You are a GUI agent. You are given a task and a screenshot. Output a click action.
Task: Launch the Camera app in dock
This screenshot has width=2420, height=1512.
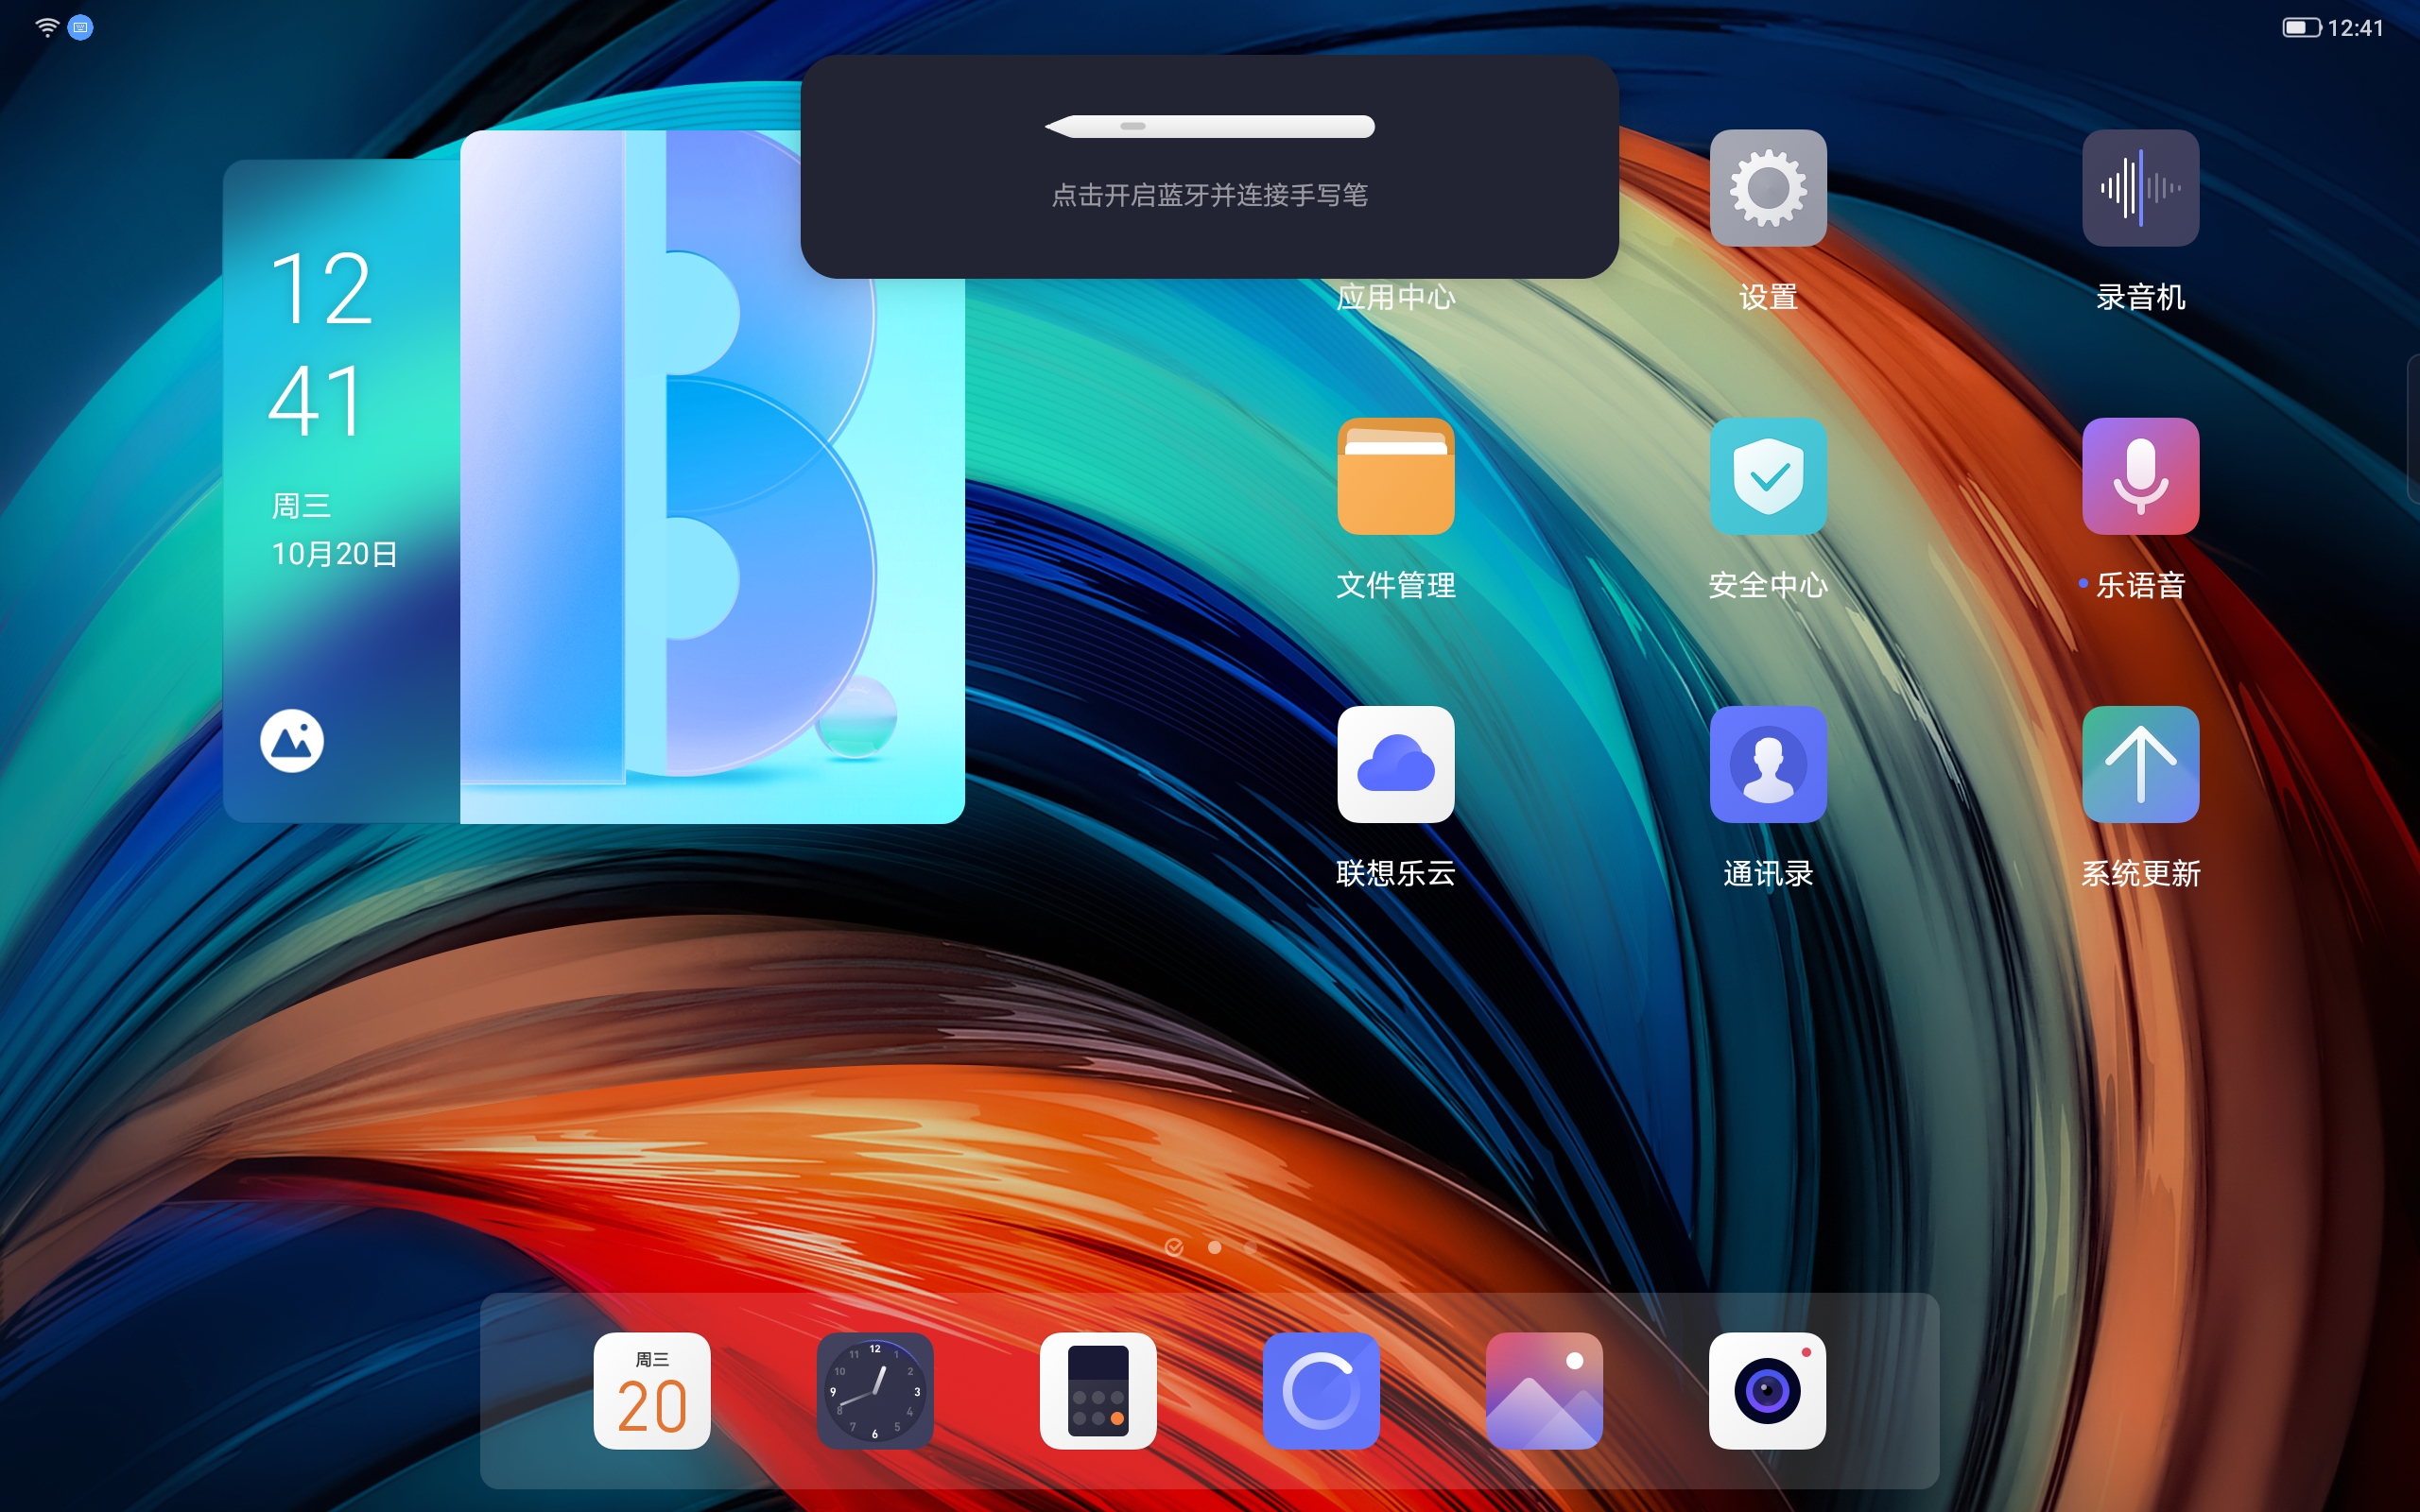[1767, 1390]
